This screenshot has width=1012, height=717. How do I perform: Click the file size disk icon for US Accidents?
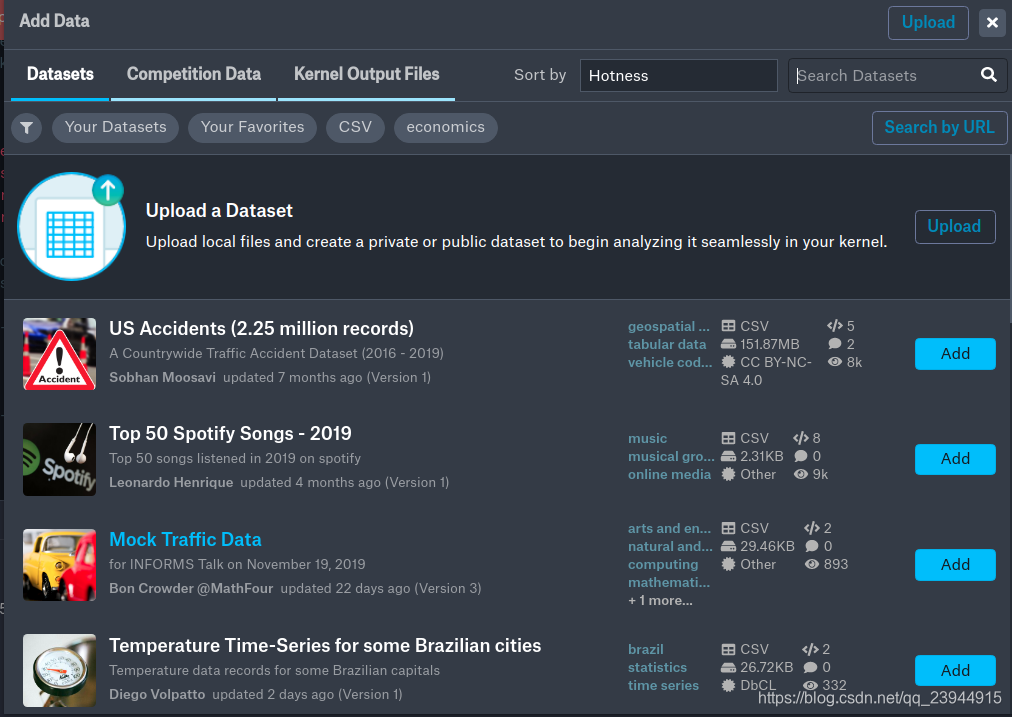pos(728,344)
